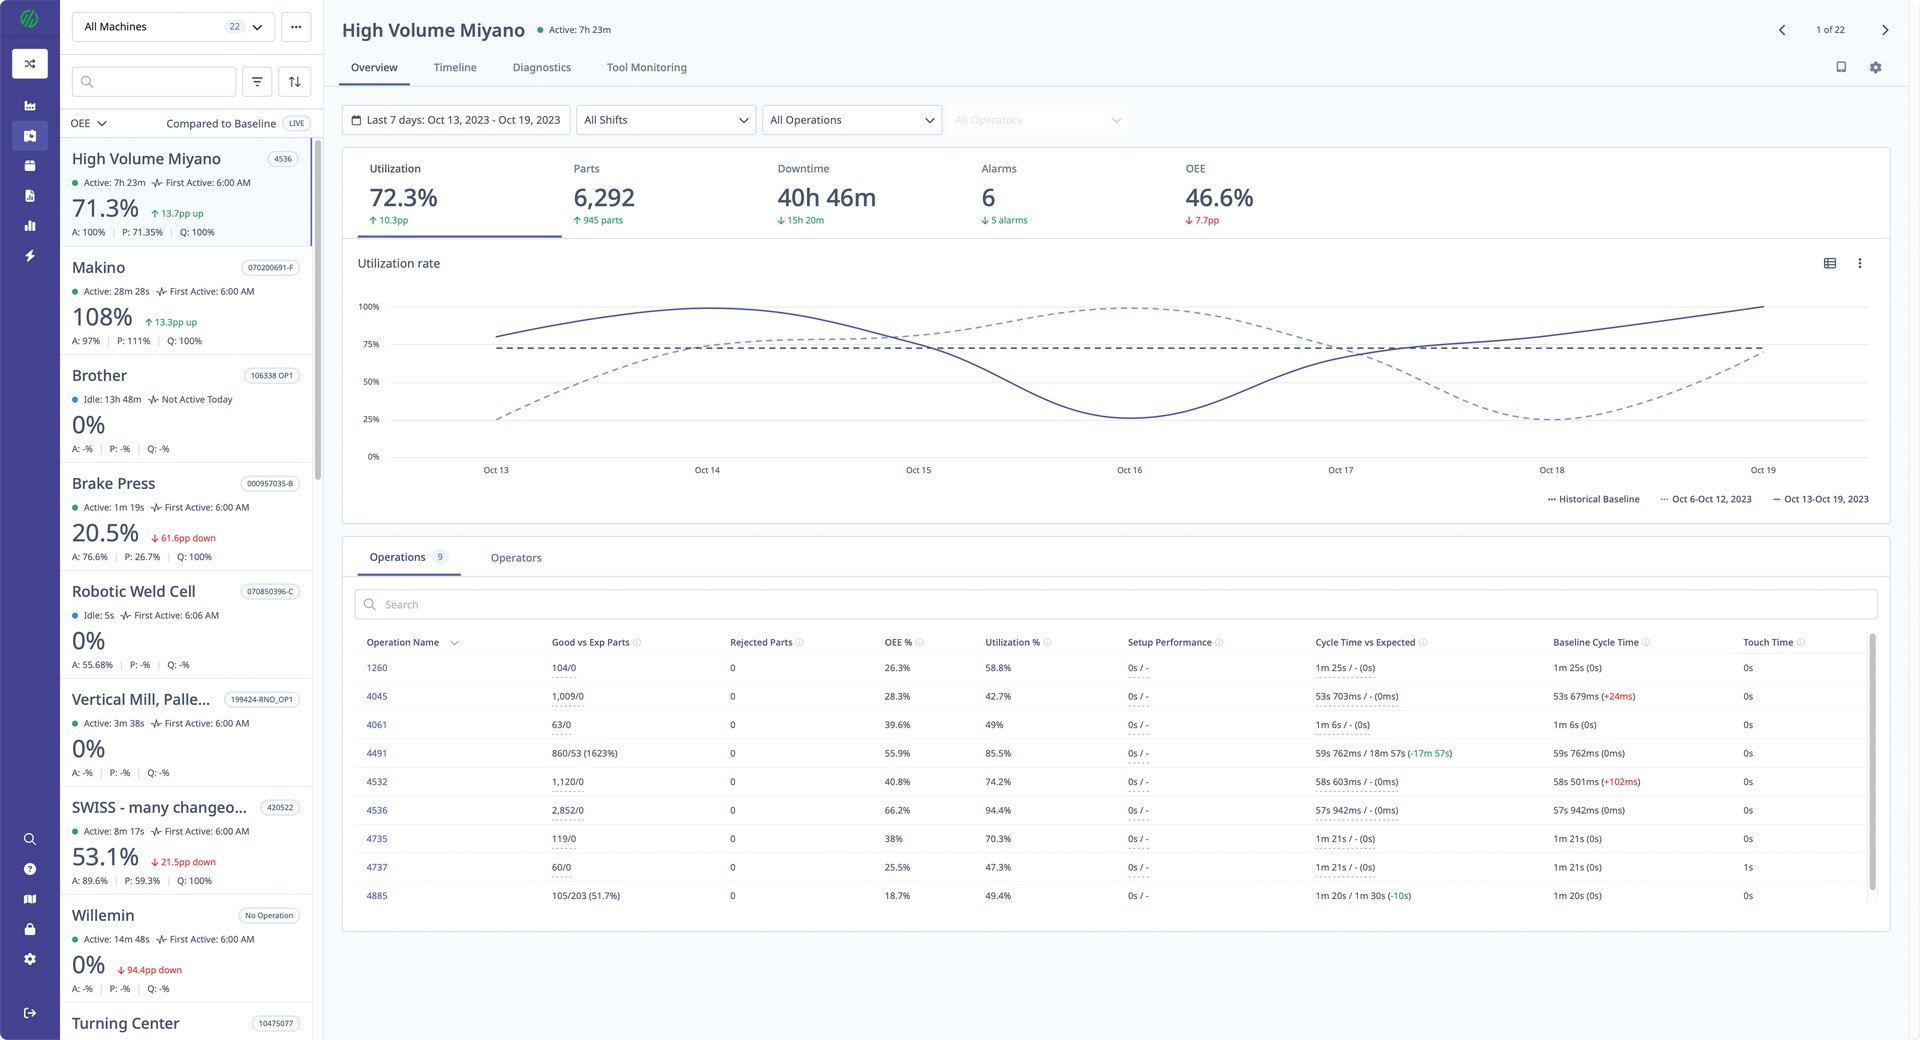Open the tablet view icon near dashboard settings
Image resolution: width=1920 pixels, height=1040 pixels.
(x=1841, y=66)
